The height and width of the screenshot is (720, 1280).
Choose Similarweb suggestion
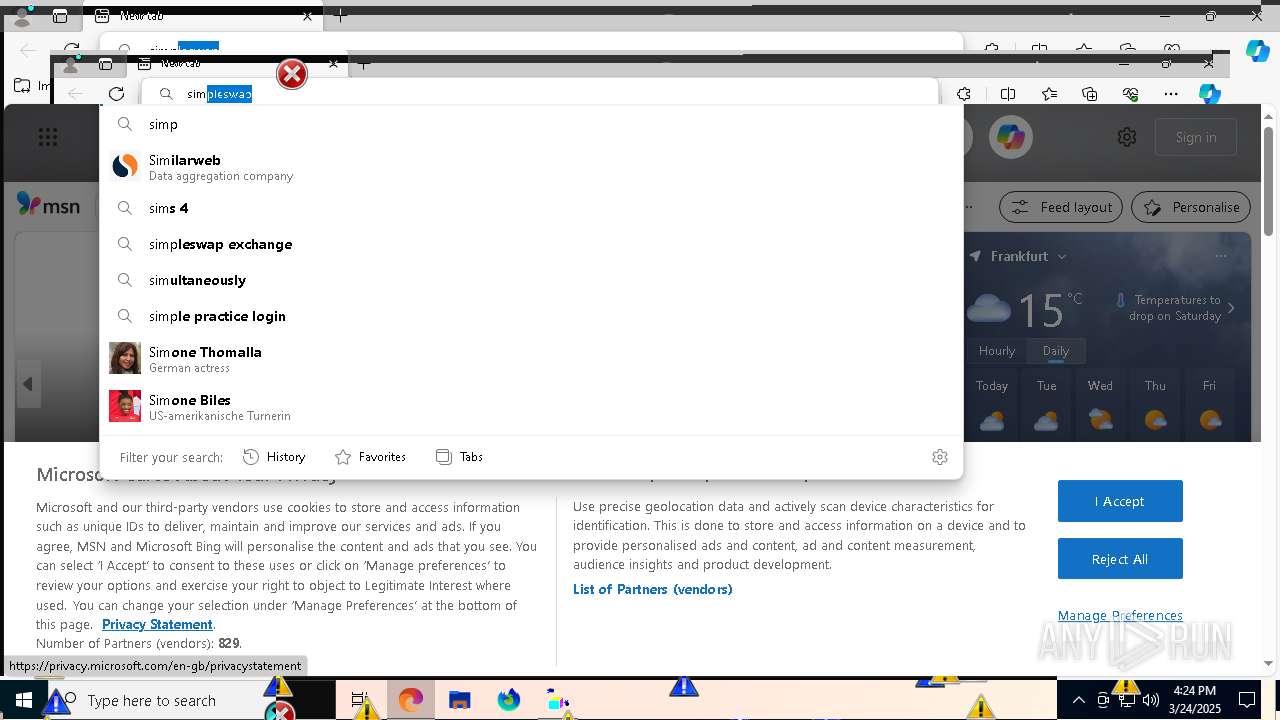click(531, 166)
